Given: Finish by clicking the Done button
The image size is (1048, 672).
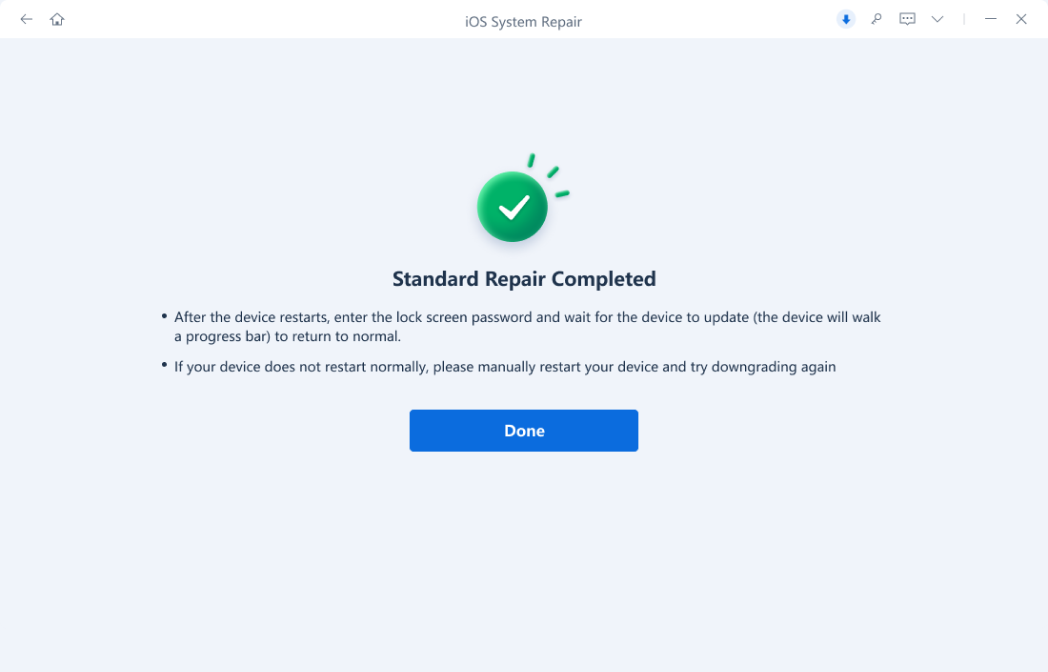Looking at the screenshot, I should (524, 431).
